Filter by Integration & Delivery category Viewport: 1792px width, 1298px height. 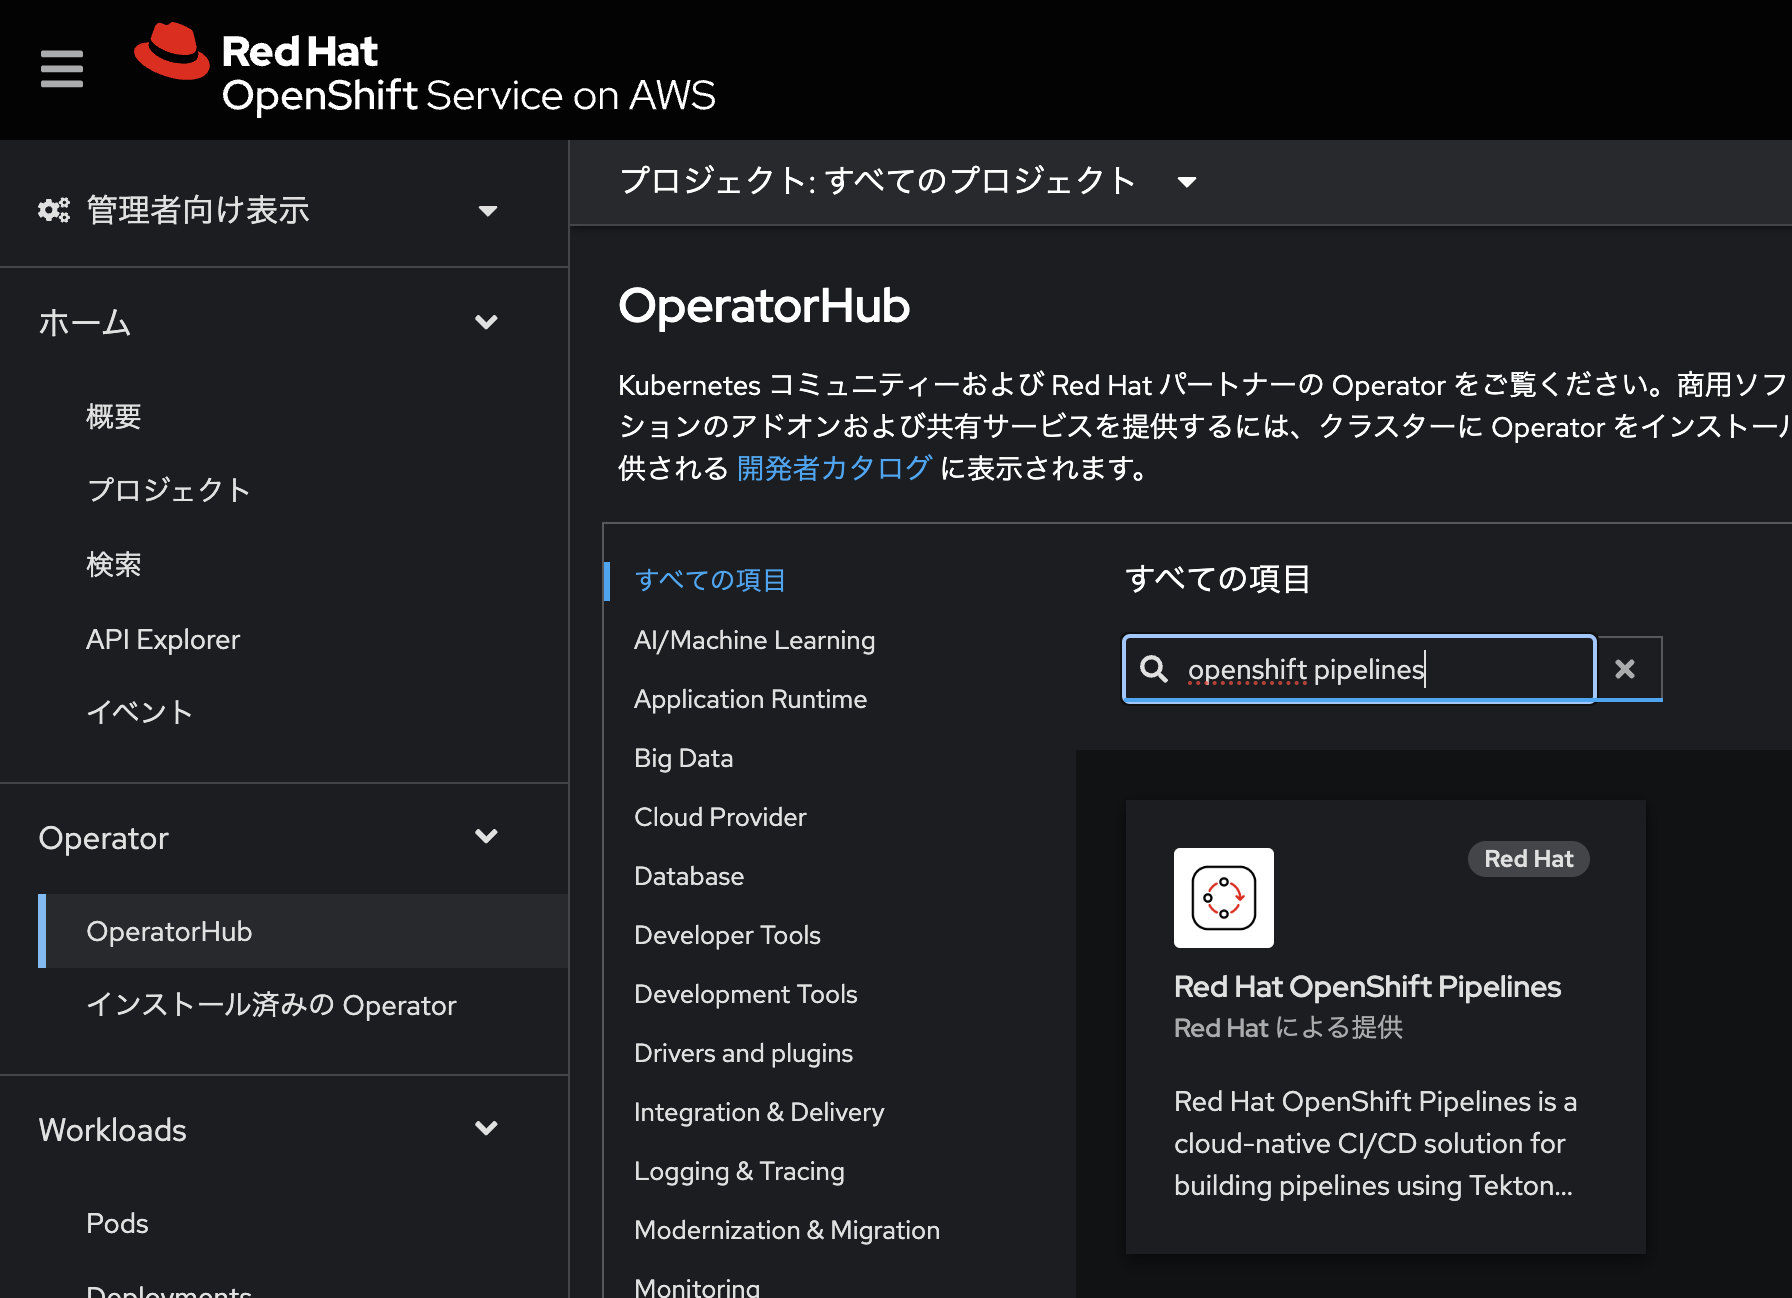click(759, 1112)
